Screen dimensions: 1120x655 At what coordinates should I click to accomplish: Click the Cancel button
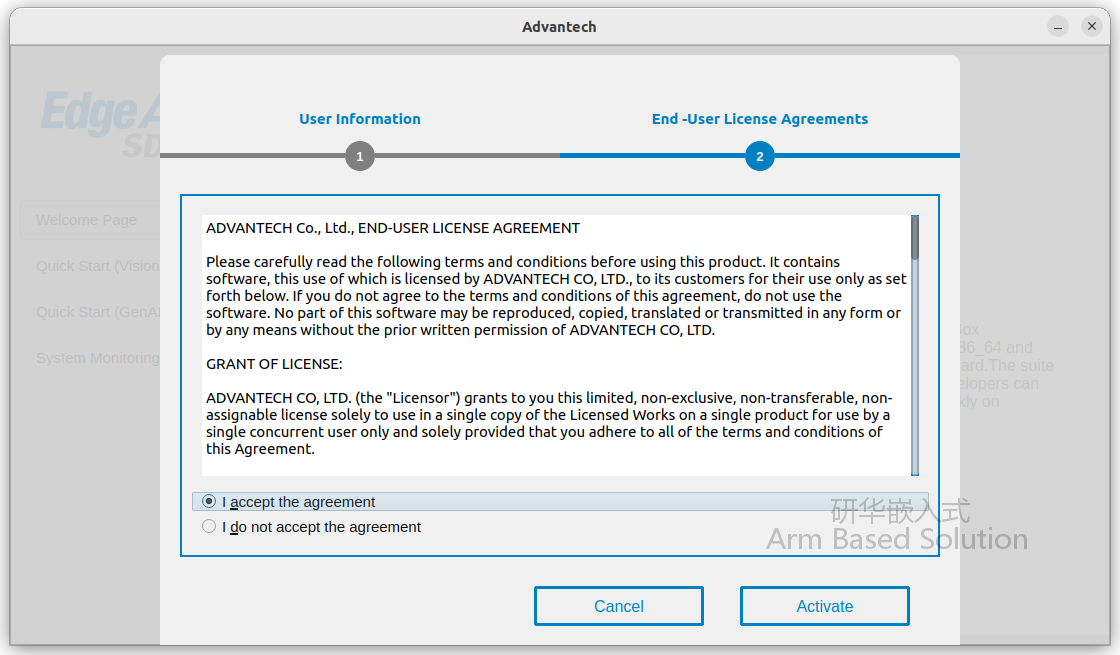coord(619,606)
